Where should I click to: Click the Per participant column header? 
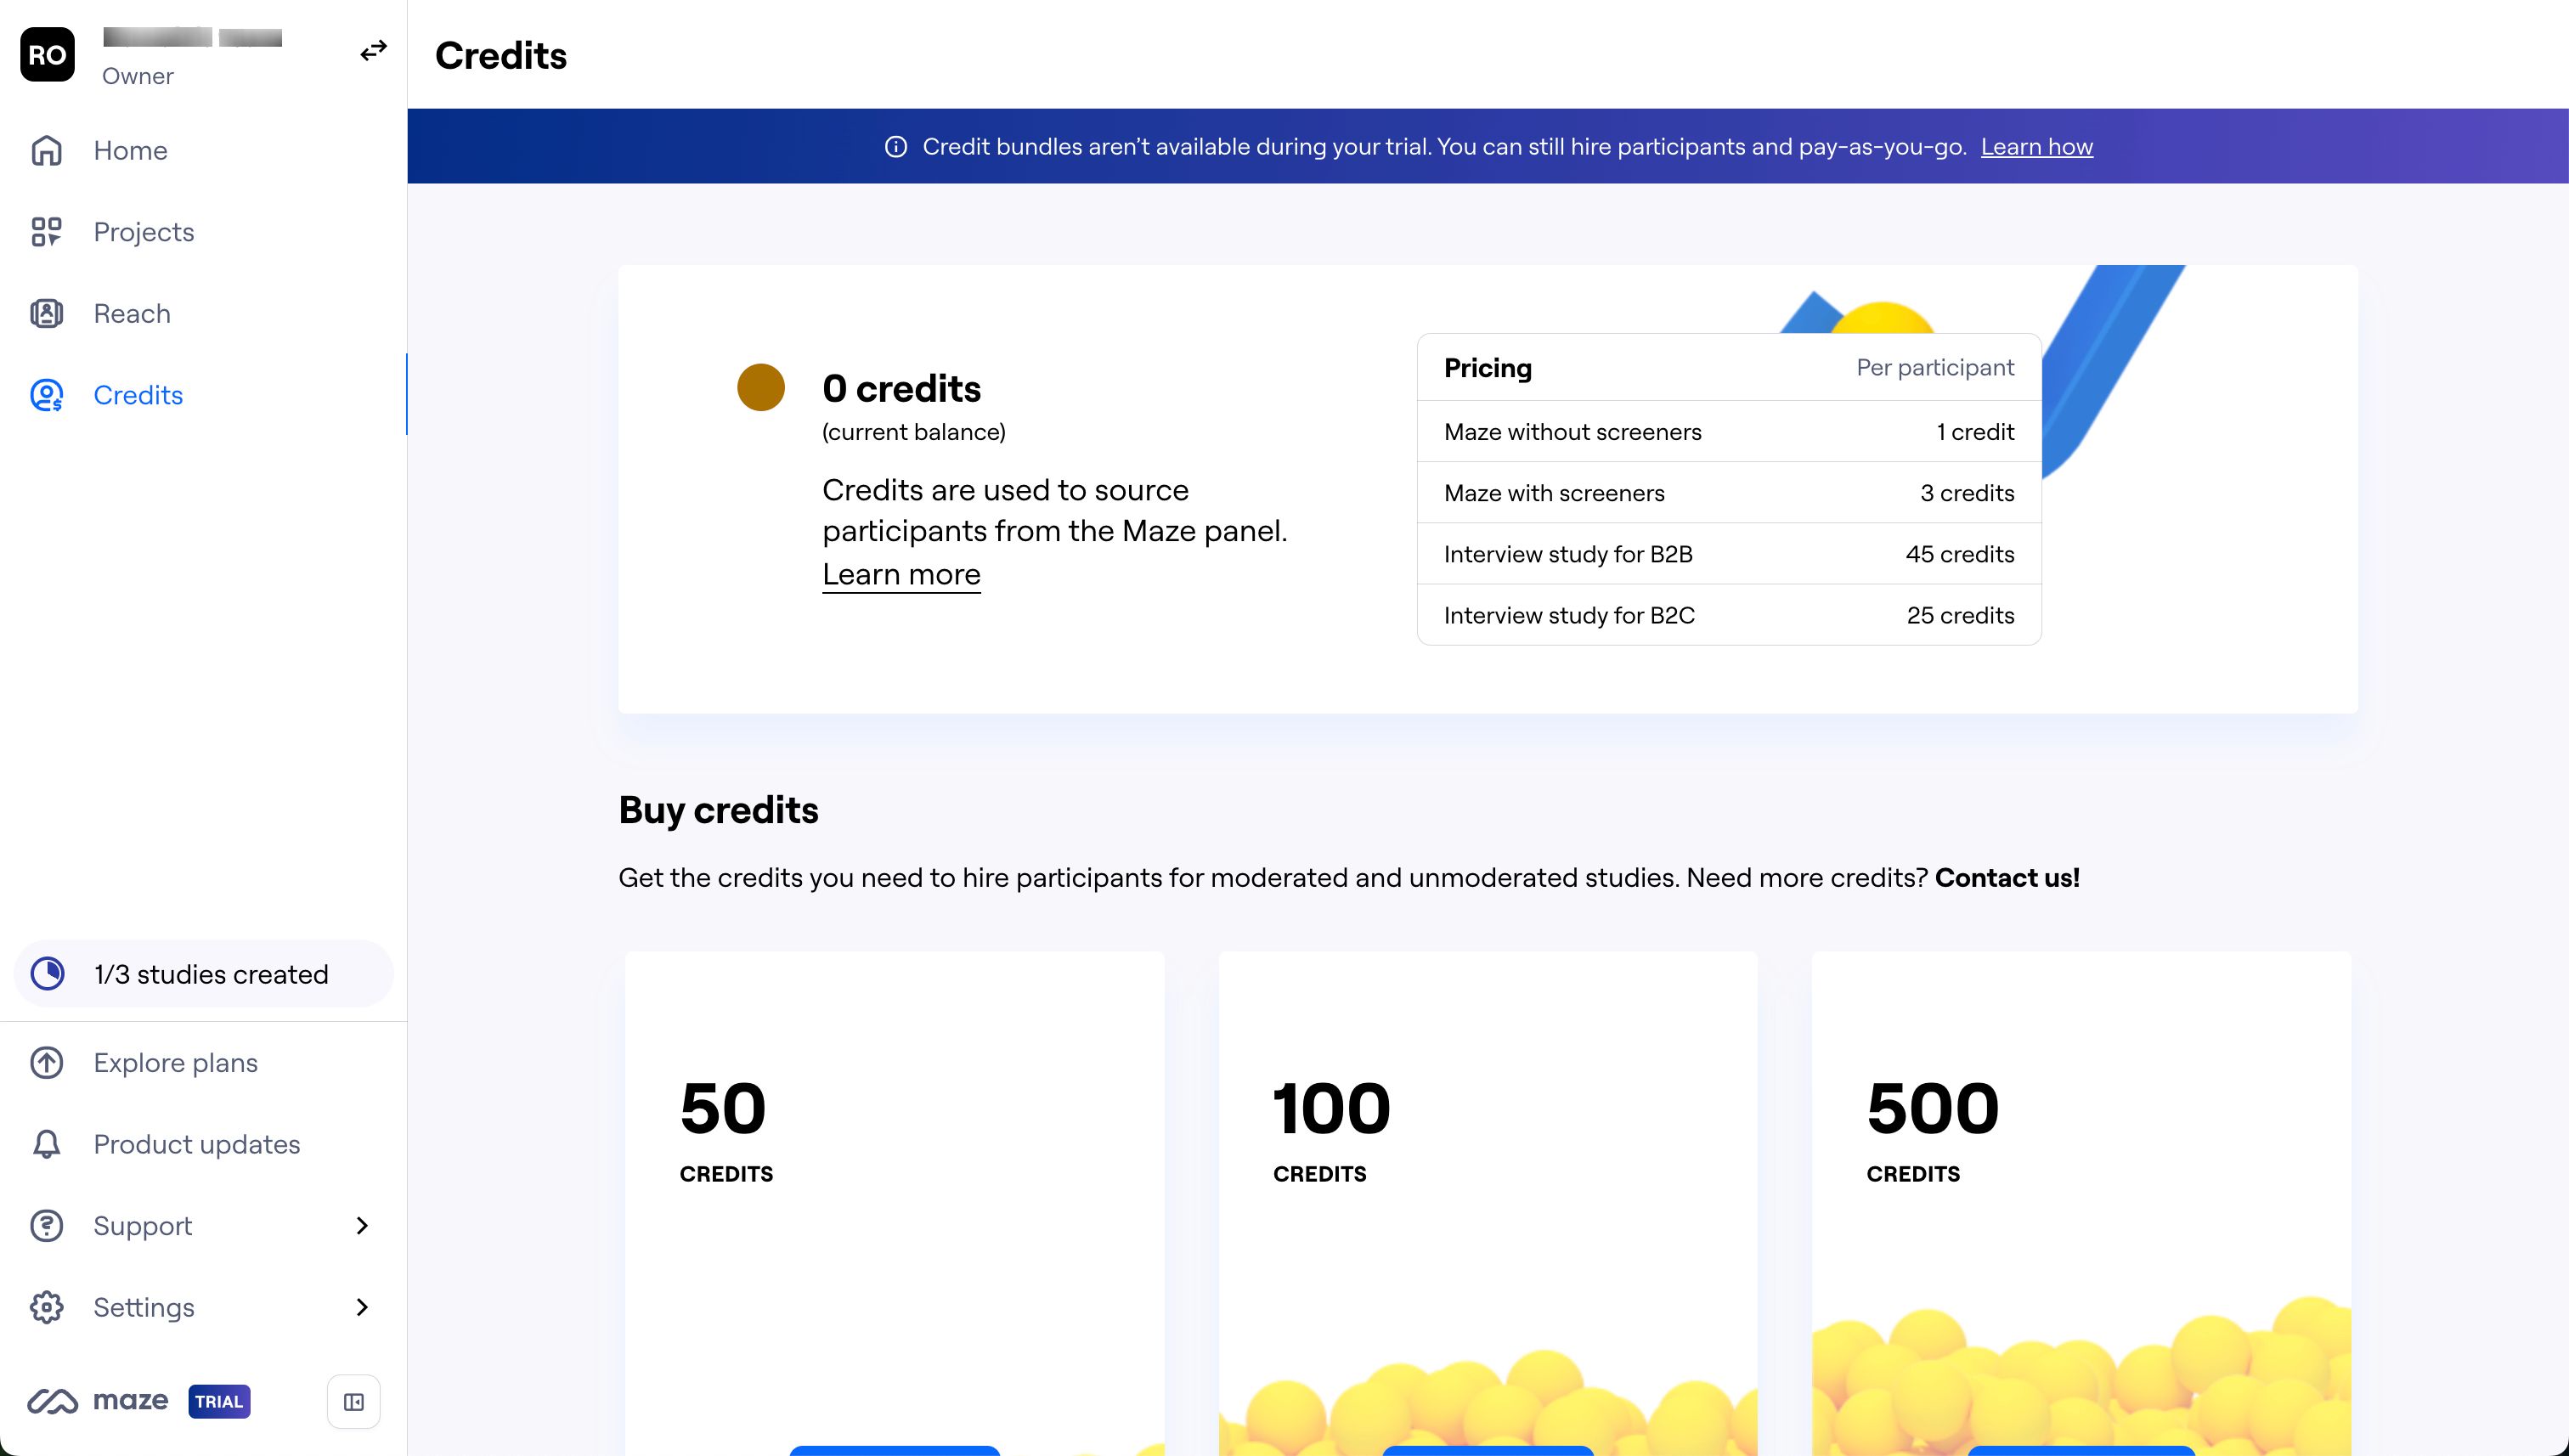pos(1935,367)
